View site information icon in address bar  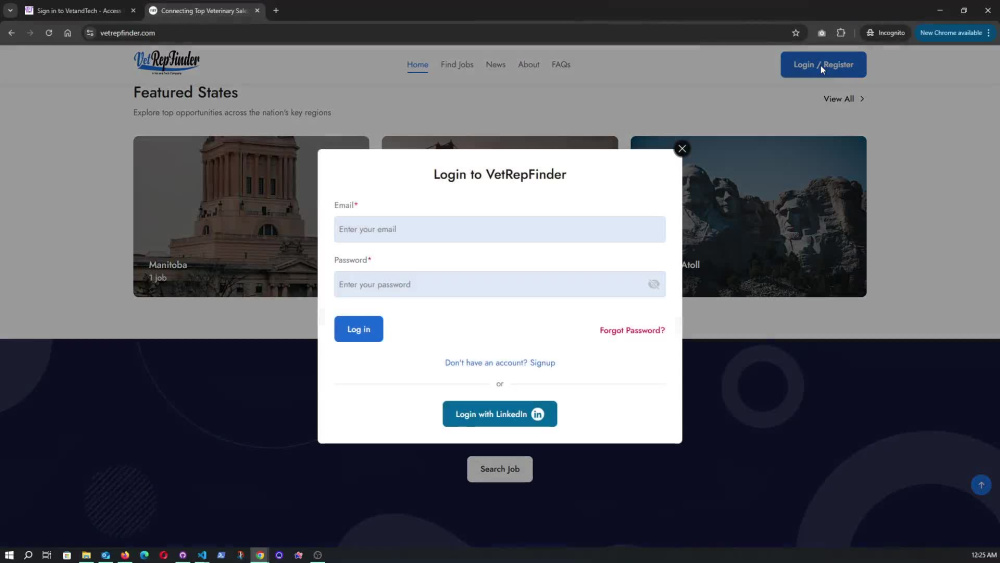[90, 33]
